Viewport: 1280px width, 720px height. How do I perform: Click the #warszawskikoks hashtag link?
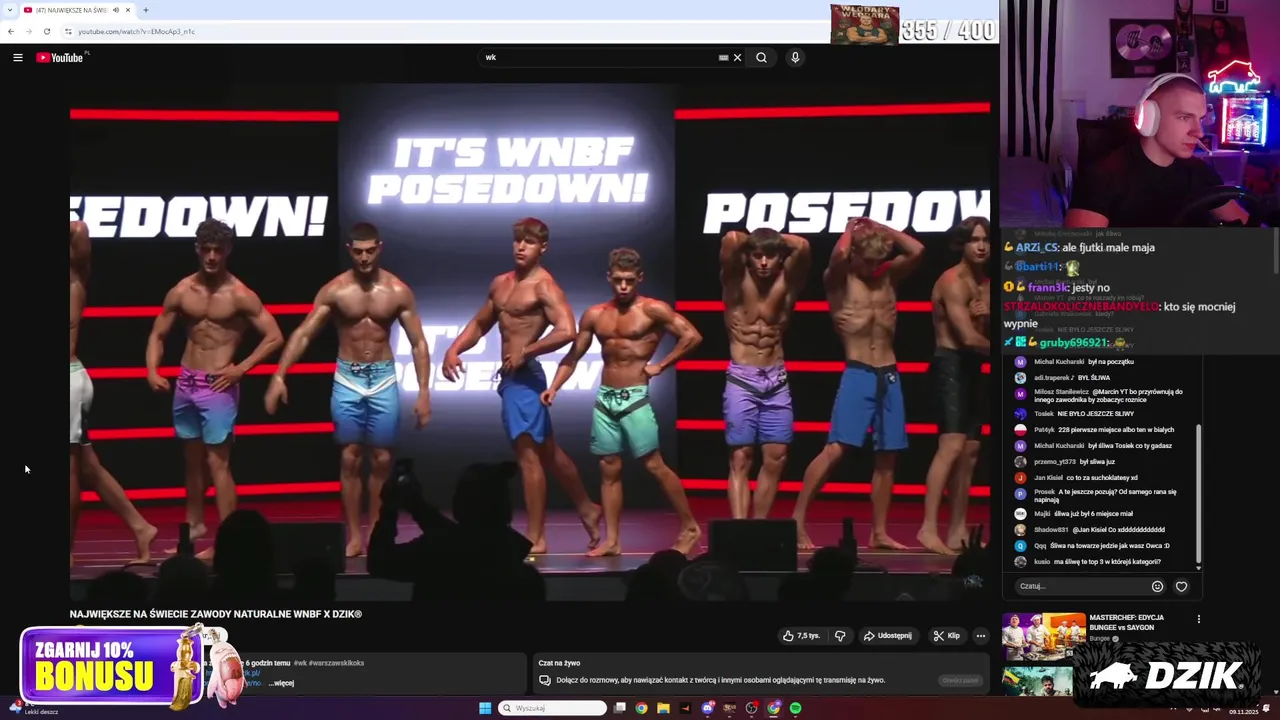click(x=336, y=663)
